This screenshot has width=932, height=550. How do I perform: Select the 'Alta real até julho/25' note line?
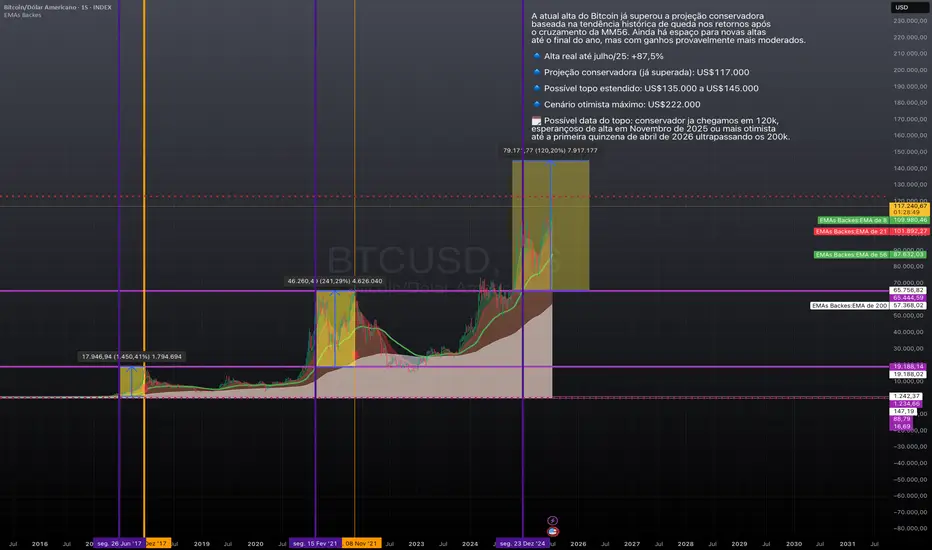tap(598, 56)
